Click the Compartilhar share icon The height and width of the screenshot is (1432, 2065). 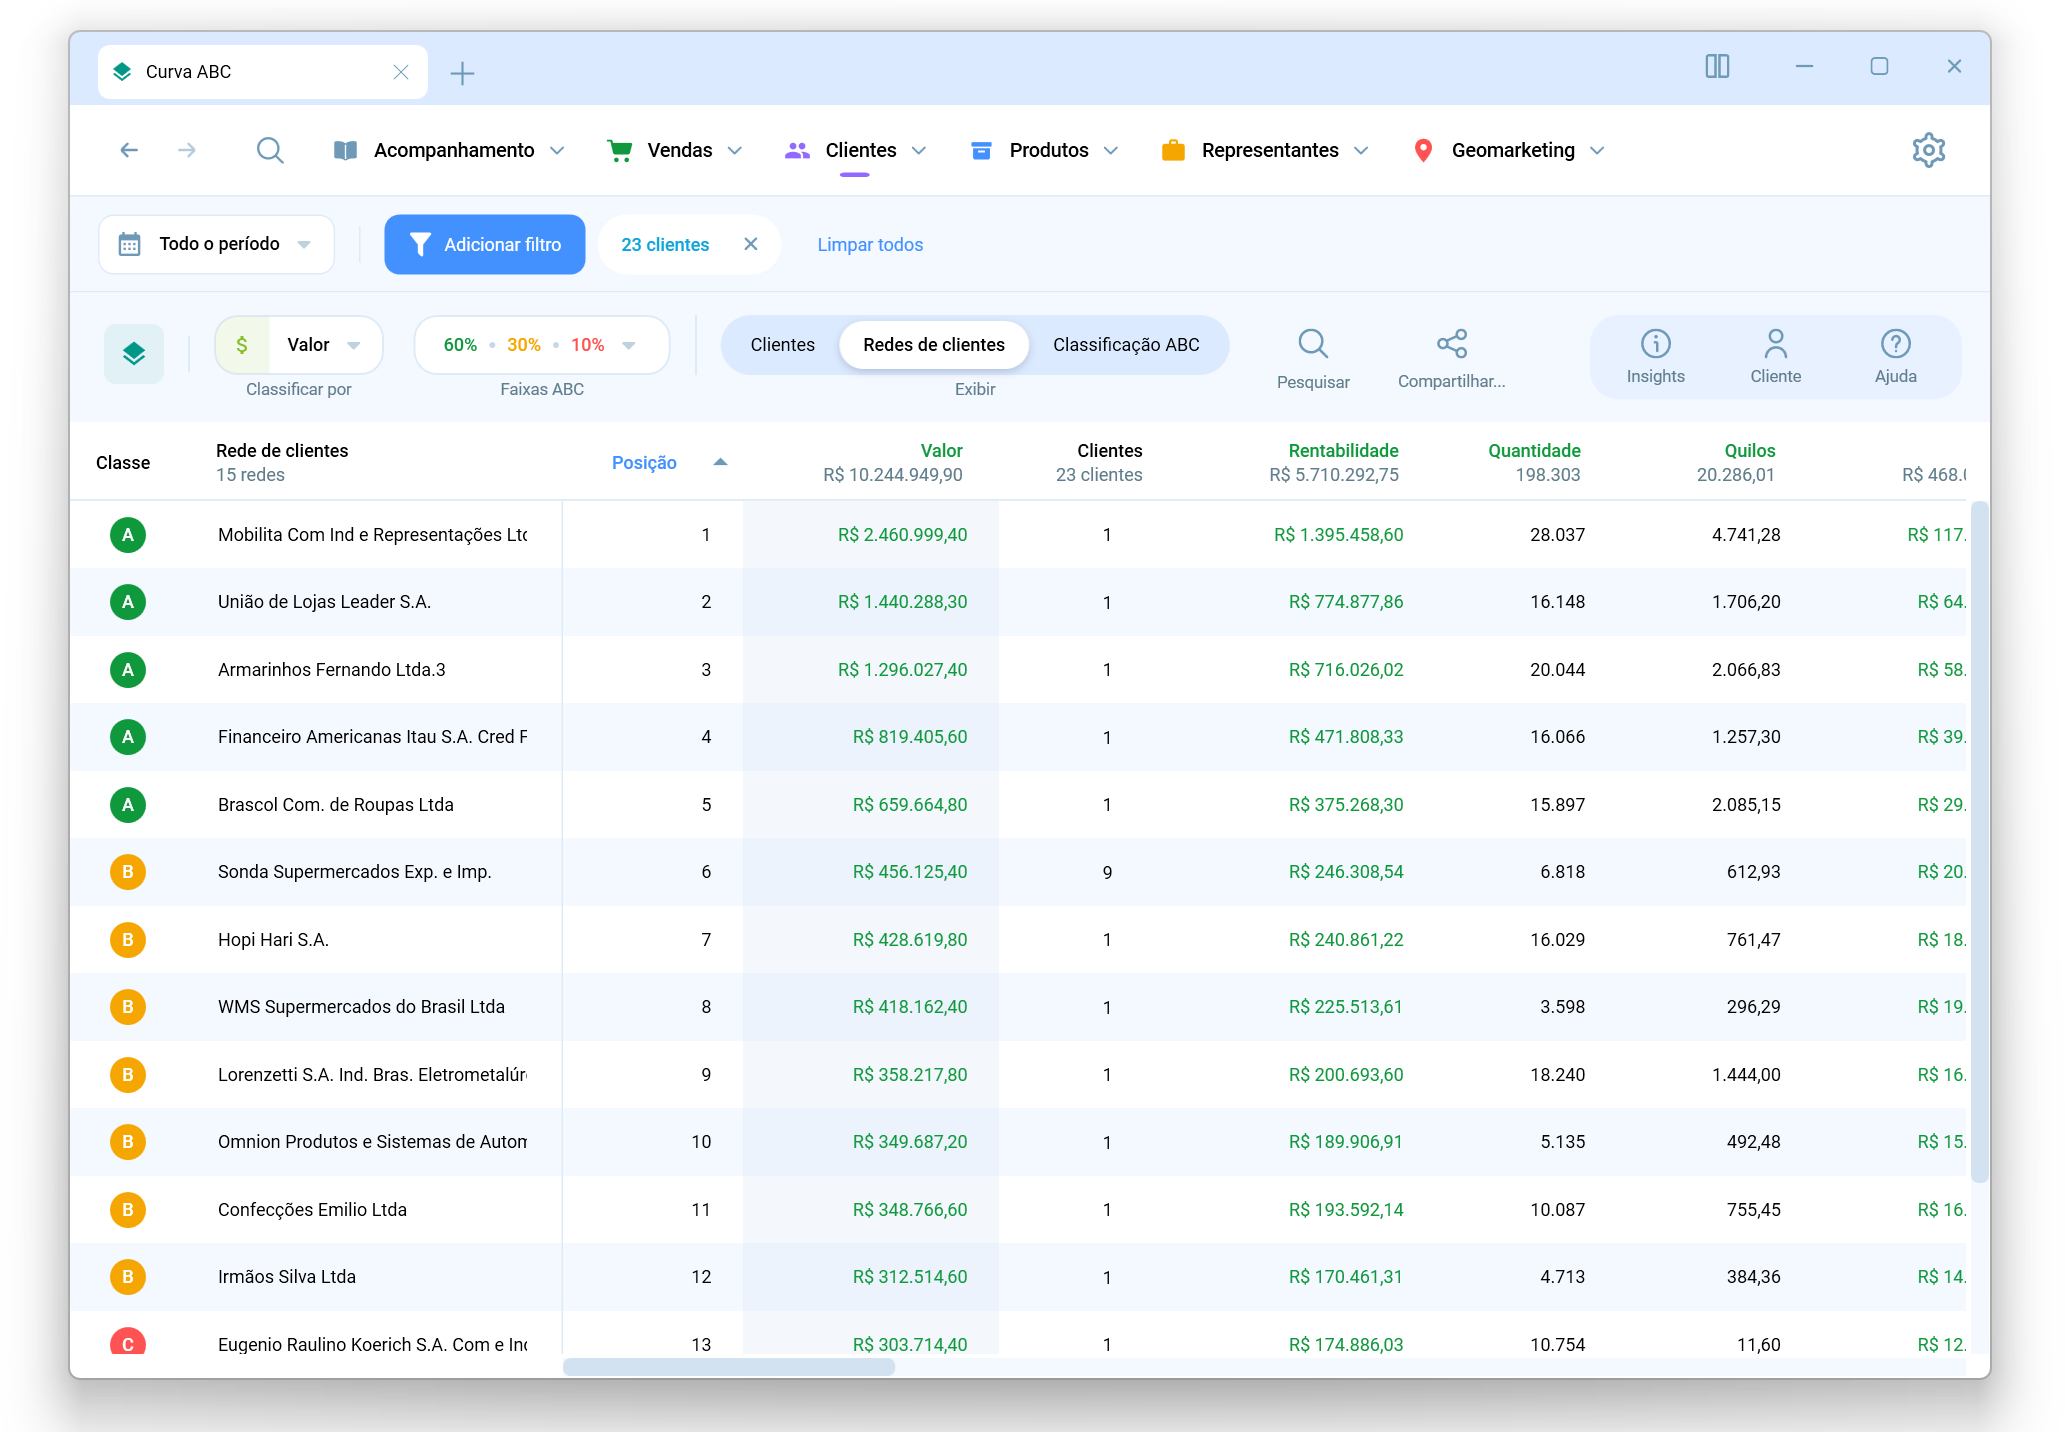1452,344
